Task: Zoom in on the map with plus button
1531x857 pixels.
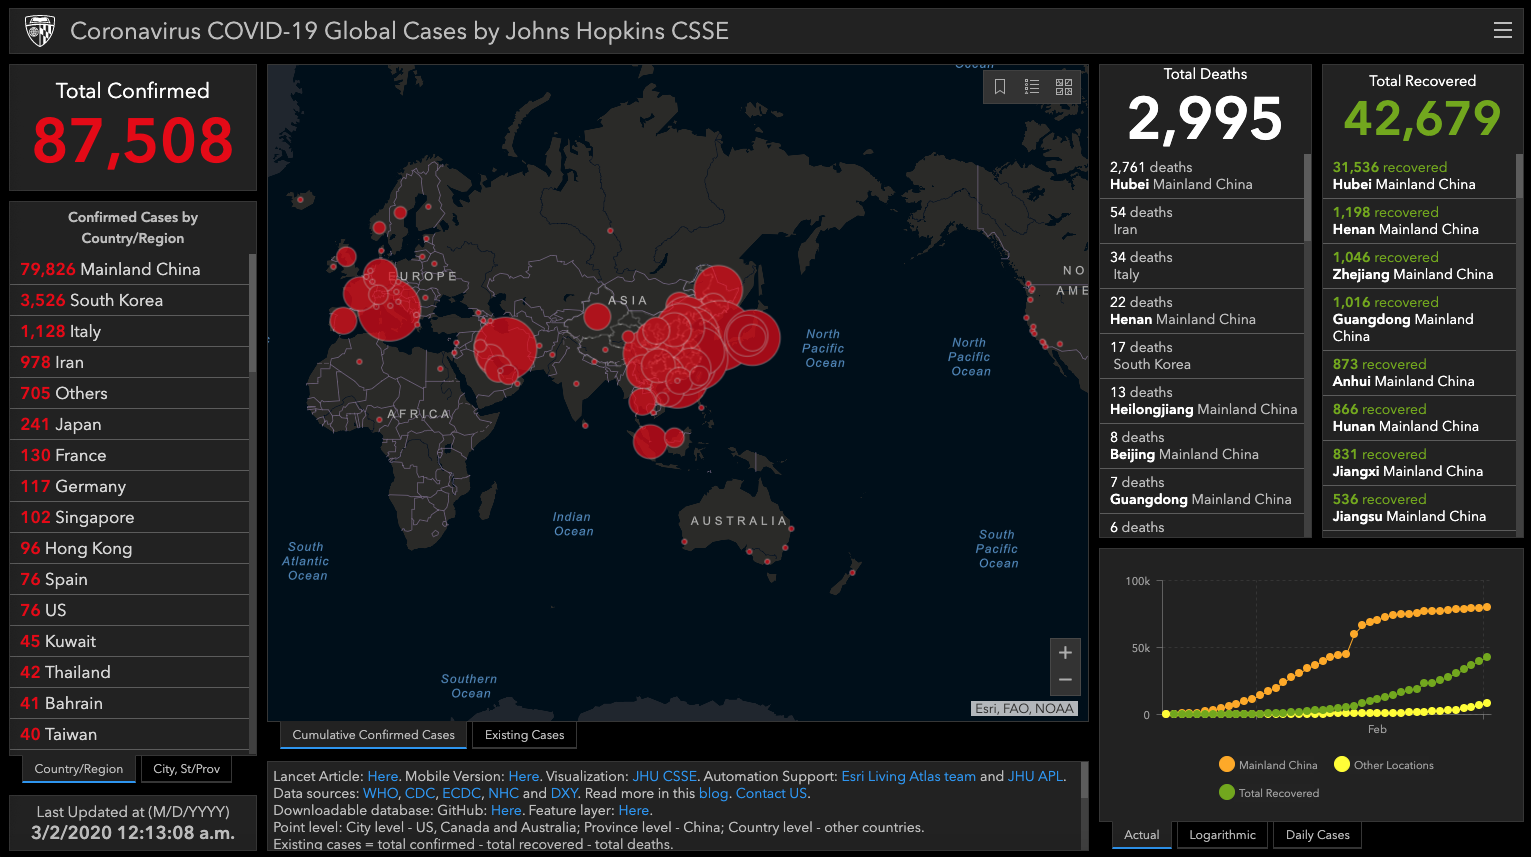Action: (1065, 653)
